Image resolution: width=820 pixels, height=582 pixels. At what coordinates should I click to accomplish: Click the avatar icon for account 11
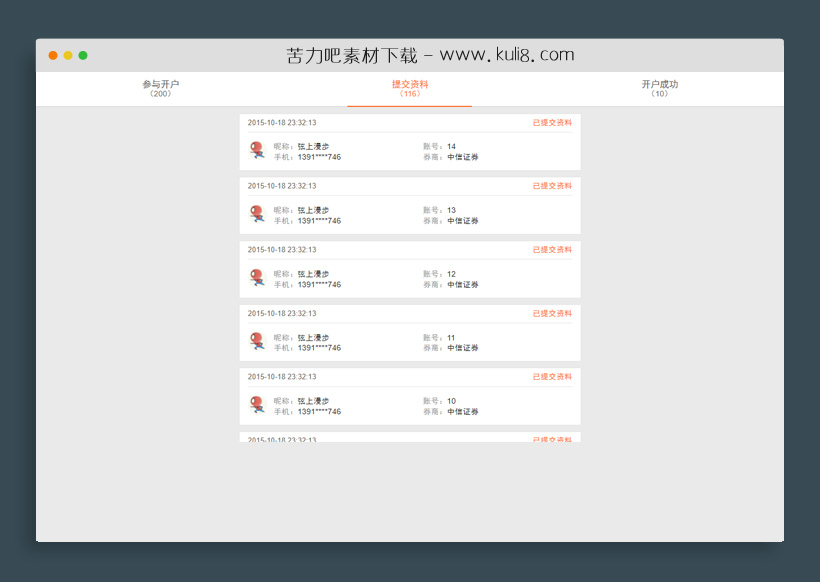[257, 341]
